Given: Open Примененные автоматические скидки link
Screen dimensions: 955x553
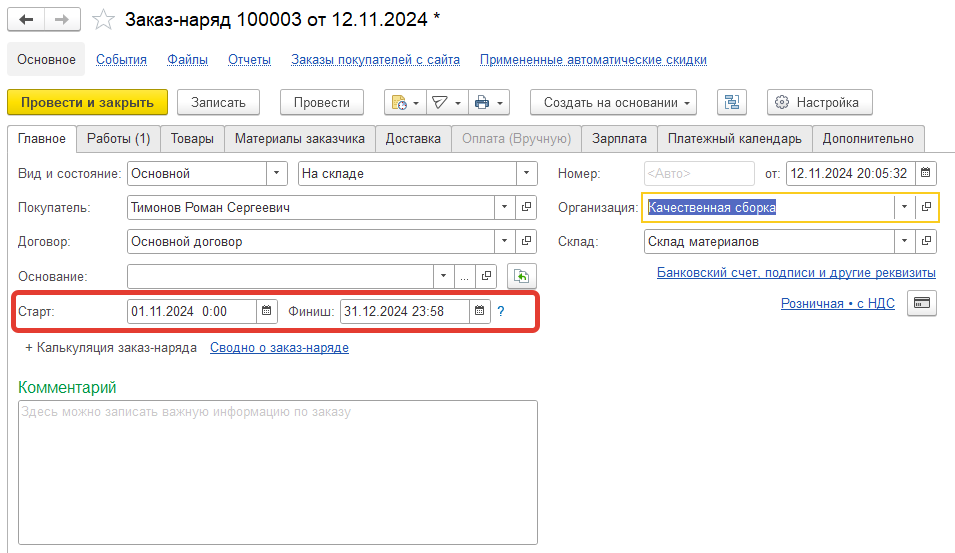Looking at the screenshot, I should point(593,60).
